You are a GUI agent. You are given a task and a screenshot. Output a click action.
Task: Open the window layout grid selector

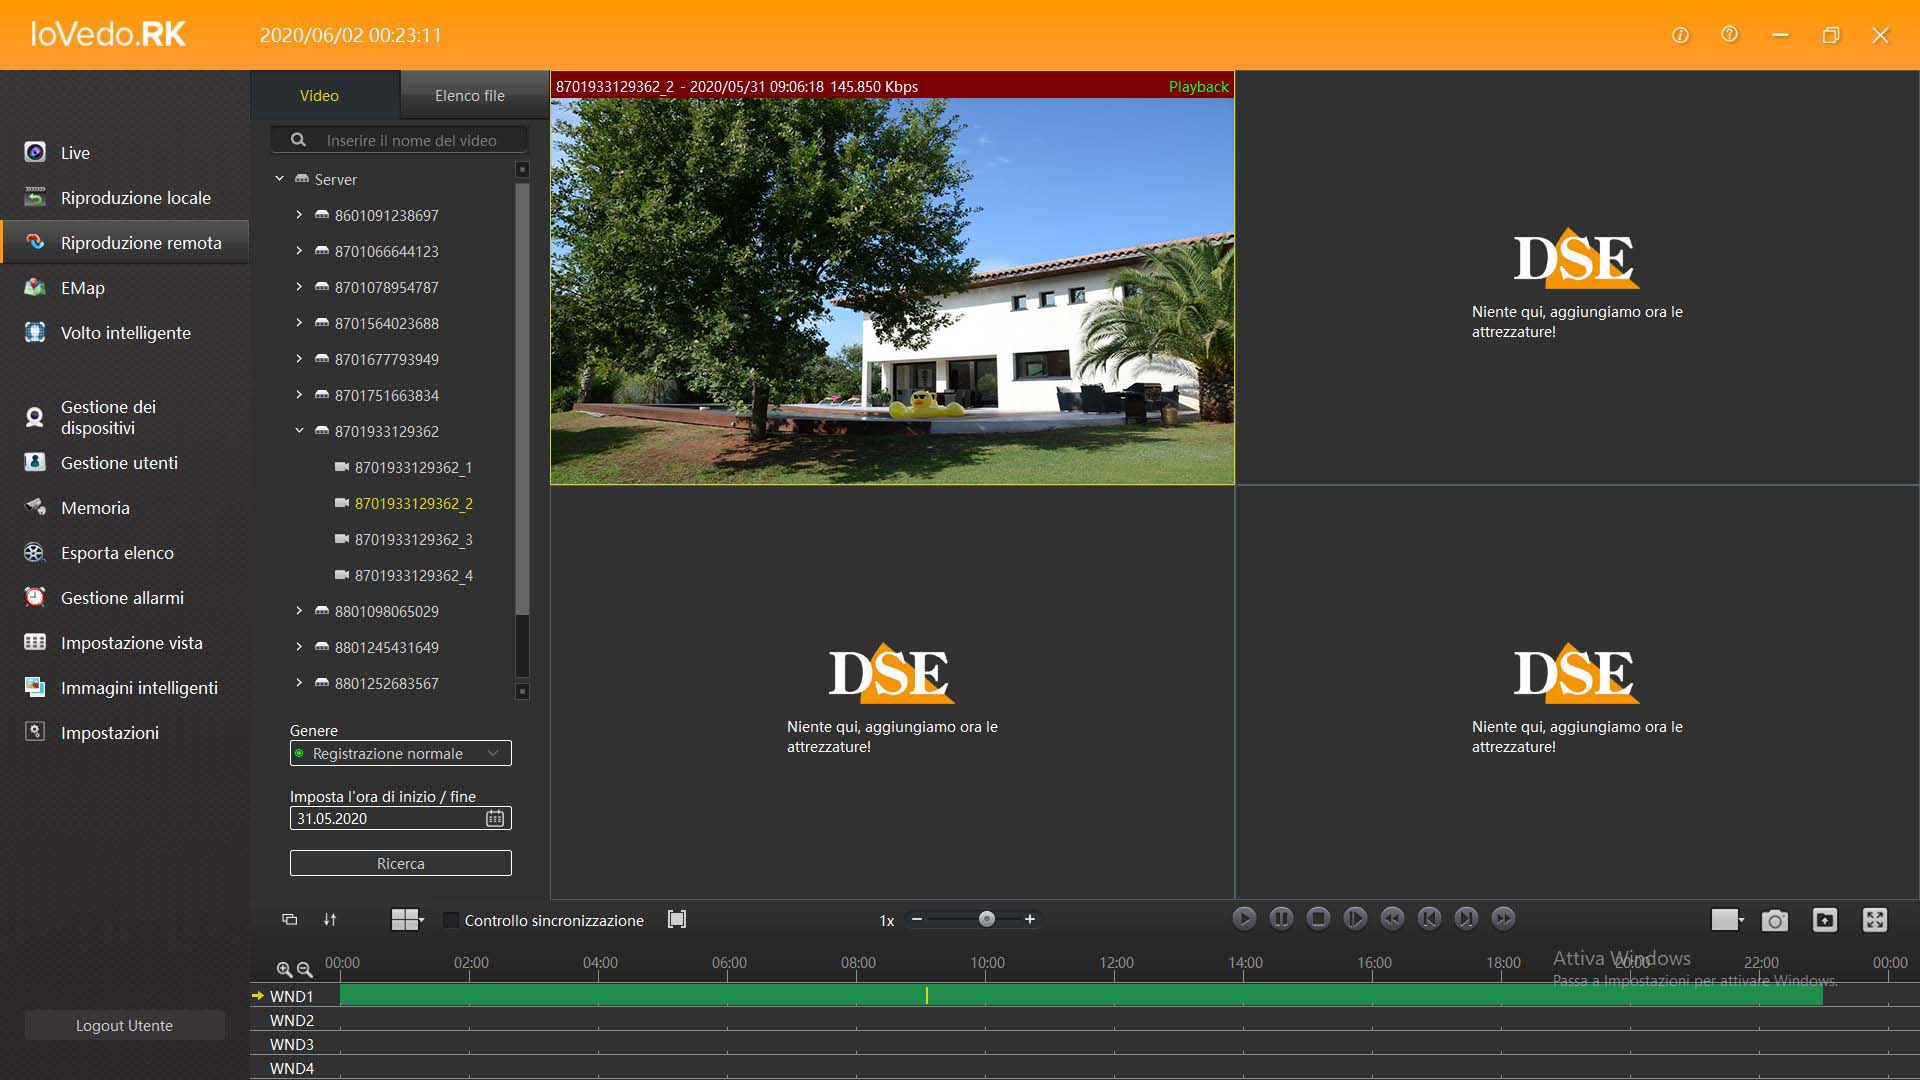(x=407, y=920)
